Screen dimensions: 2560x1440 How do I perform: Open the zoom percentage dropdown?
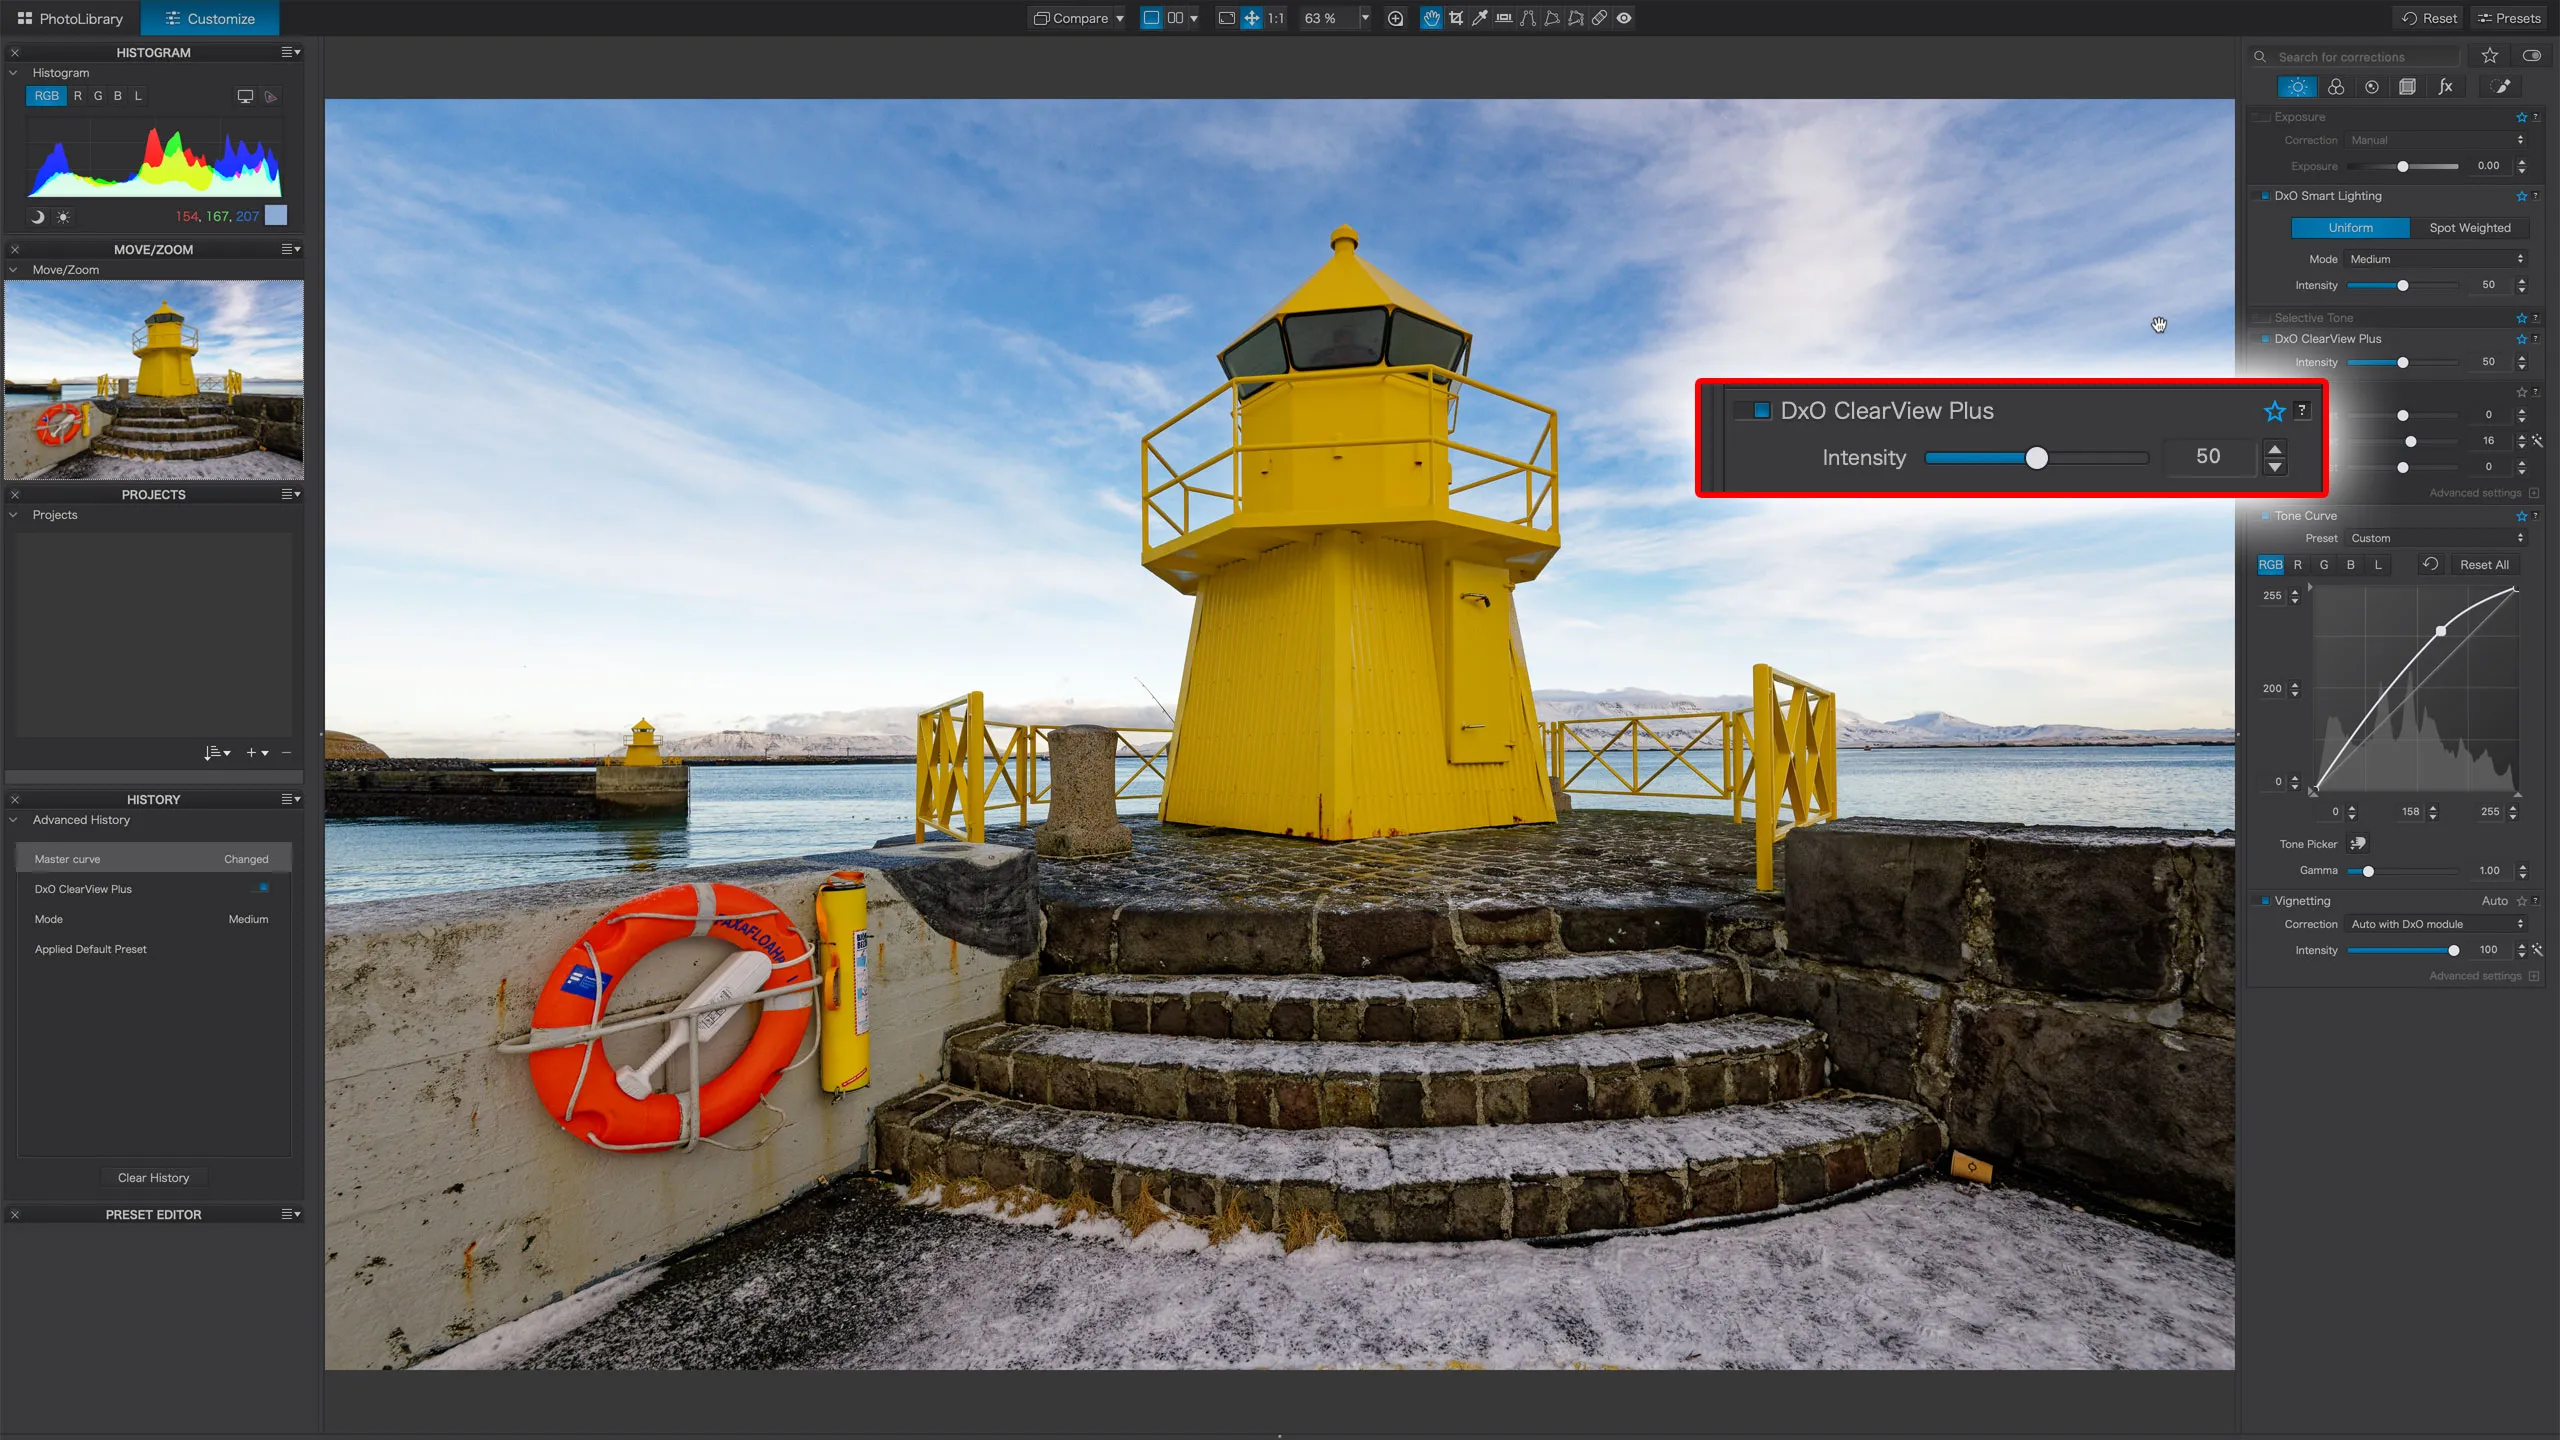click(1365, 18)
